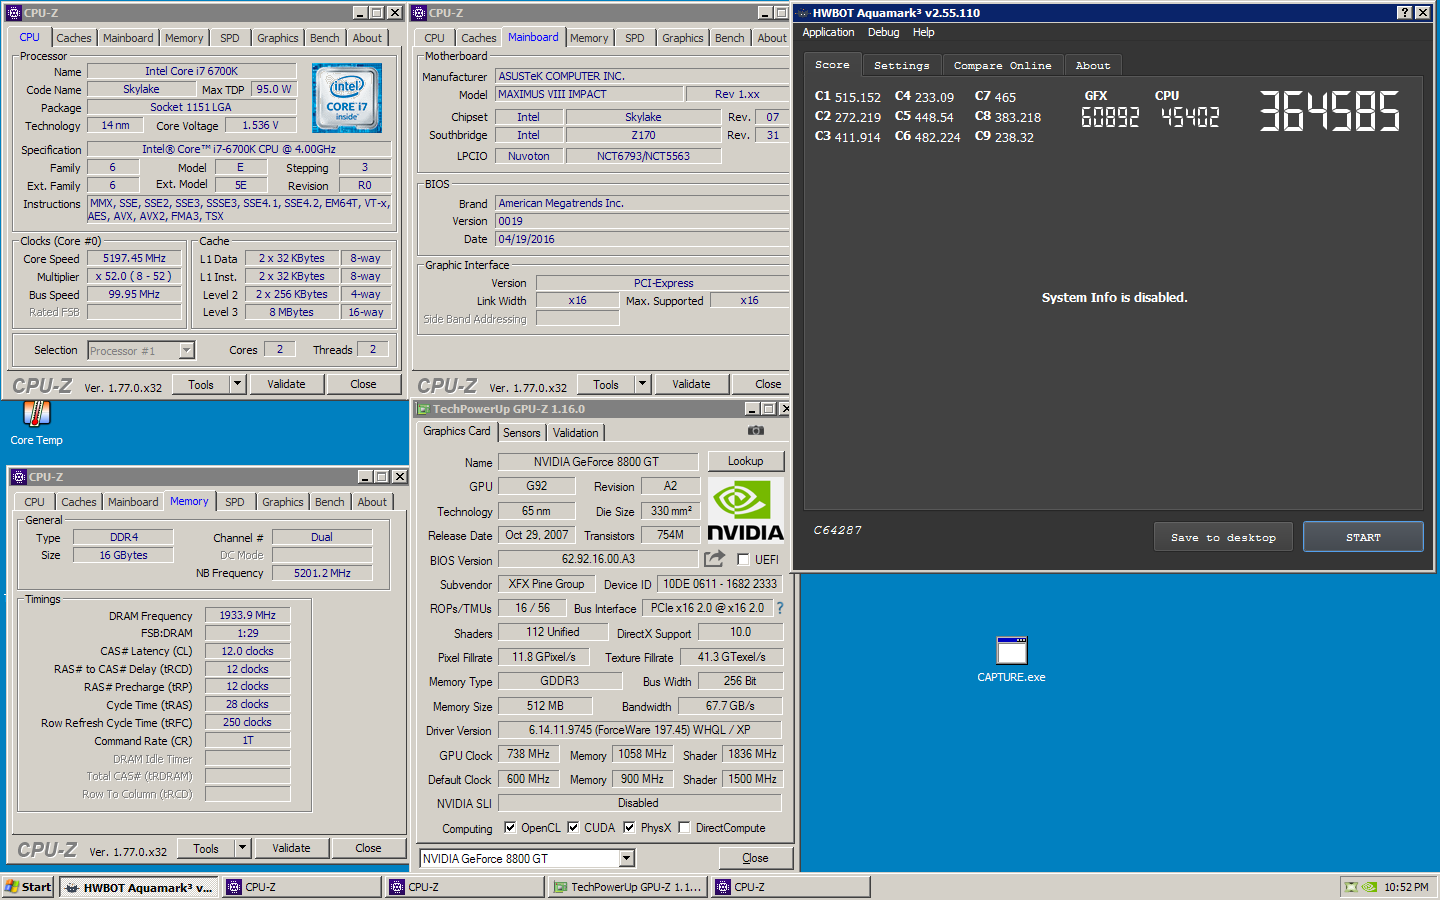Switch to SPD tab in the Memory window
The height and width of the screenshot is (900, 1440).
coord(235,502)
